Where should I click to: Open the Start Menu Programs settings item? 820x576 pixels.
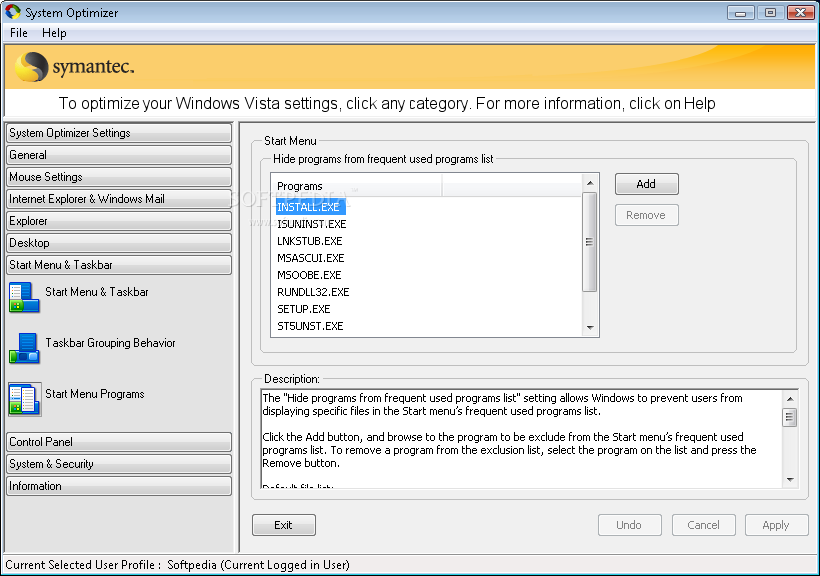[95, 394]
